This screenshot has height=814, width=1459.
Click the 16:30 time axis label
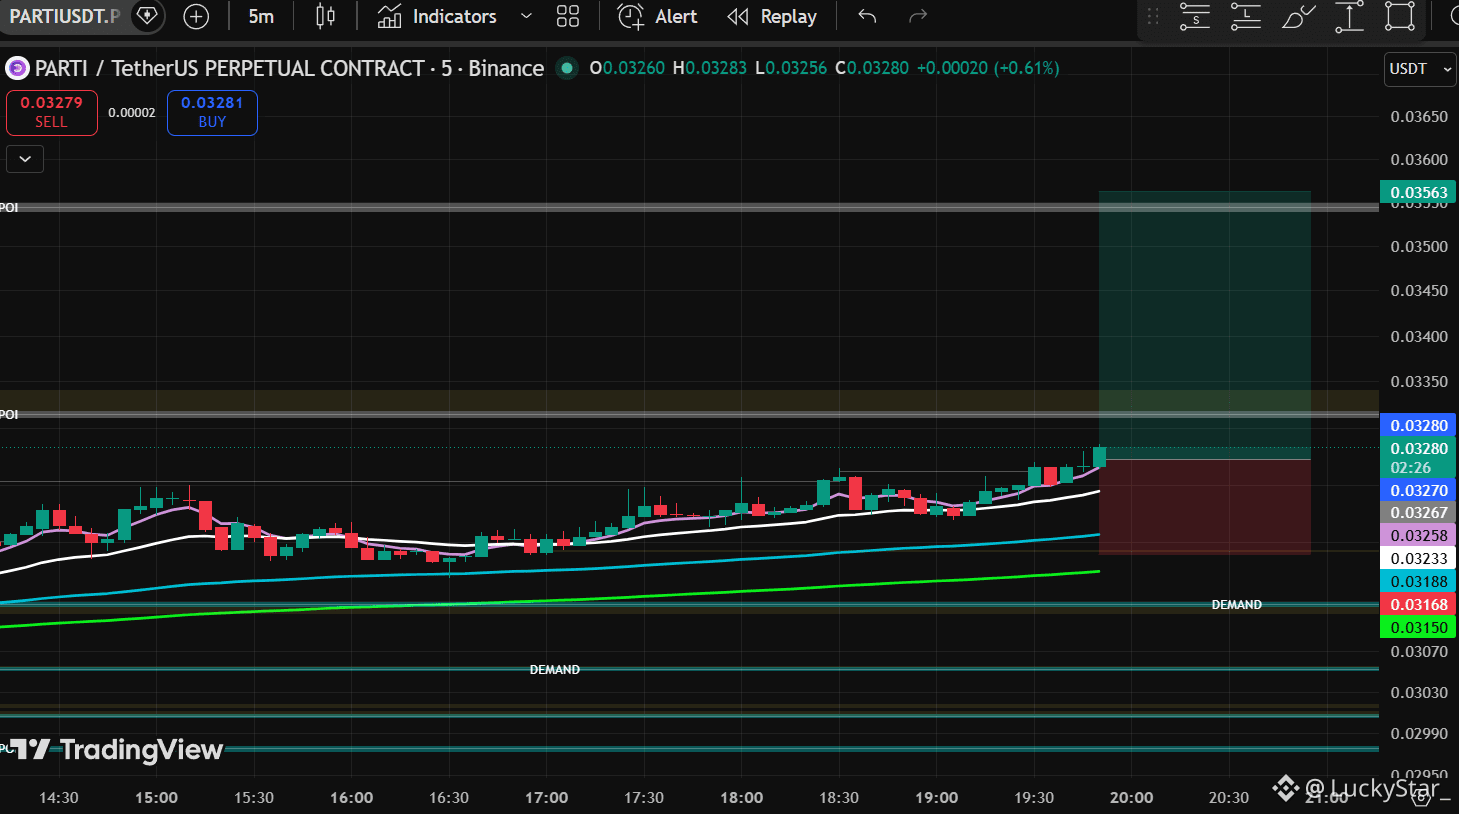(x=449, y=798)
